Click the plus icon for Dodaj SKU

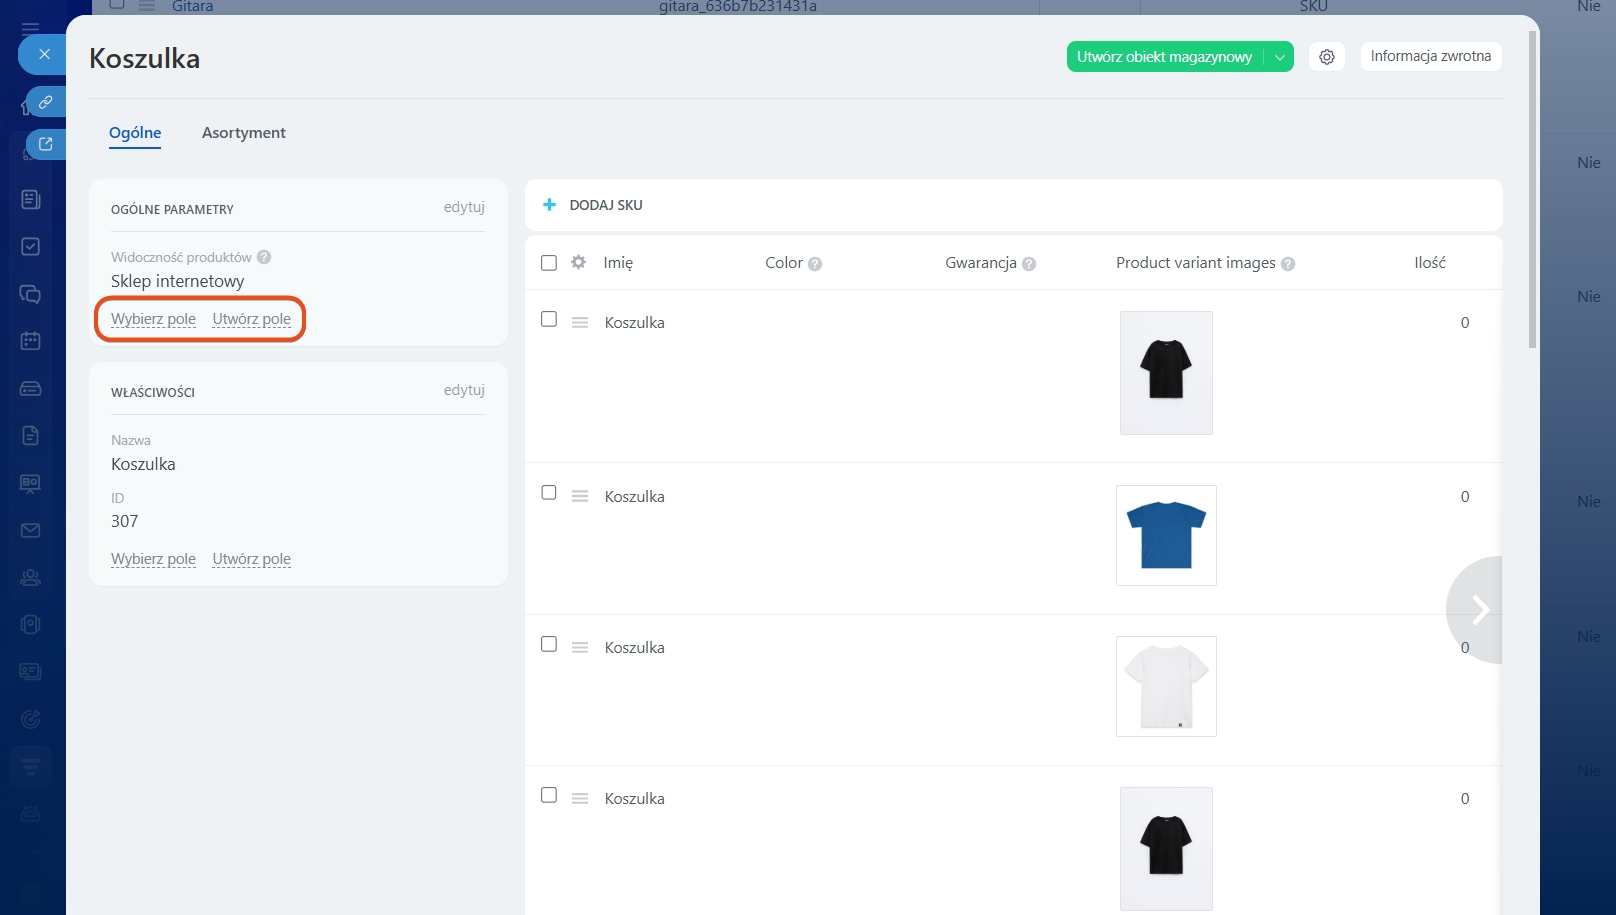pos(549,205)
